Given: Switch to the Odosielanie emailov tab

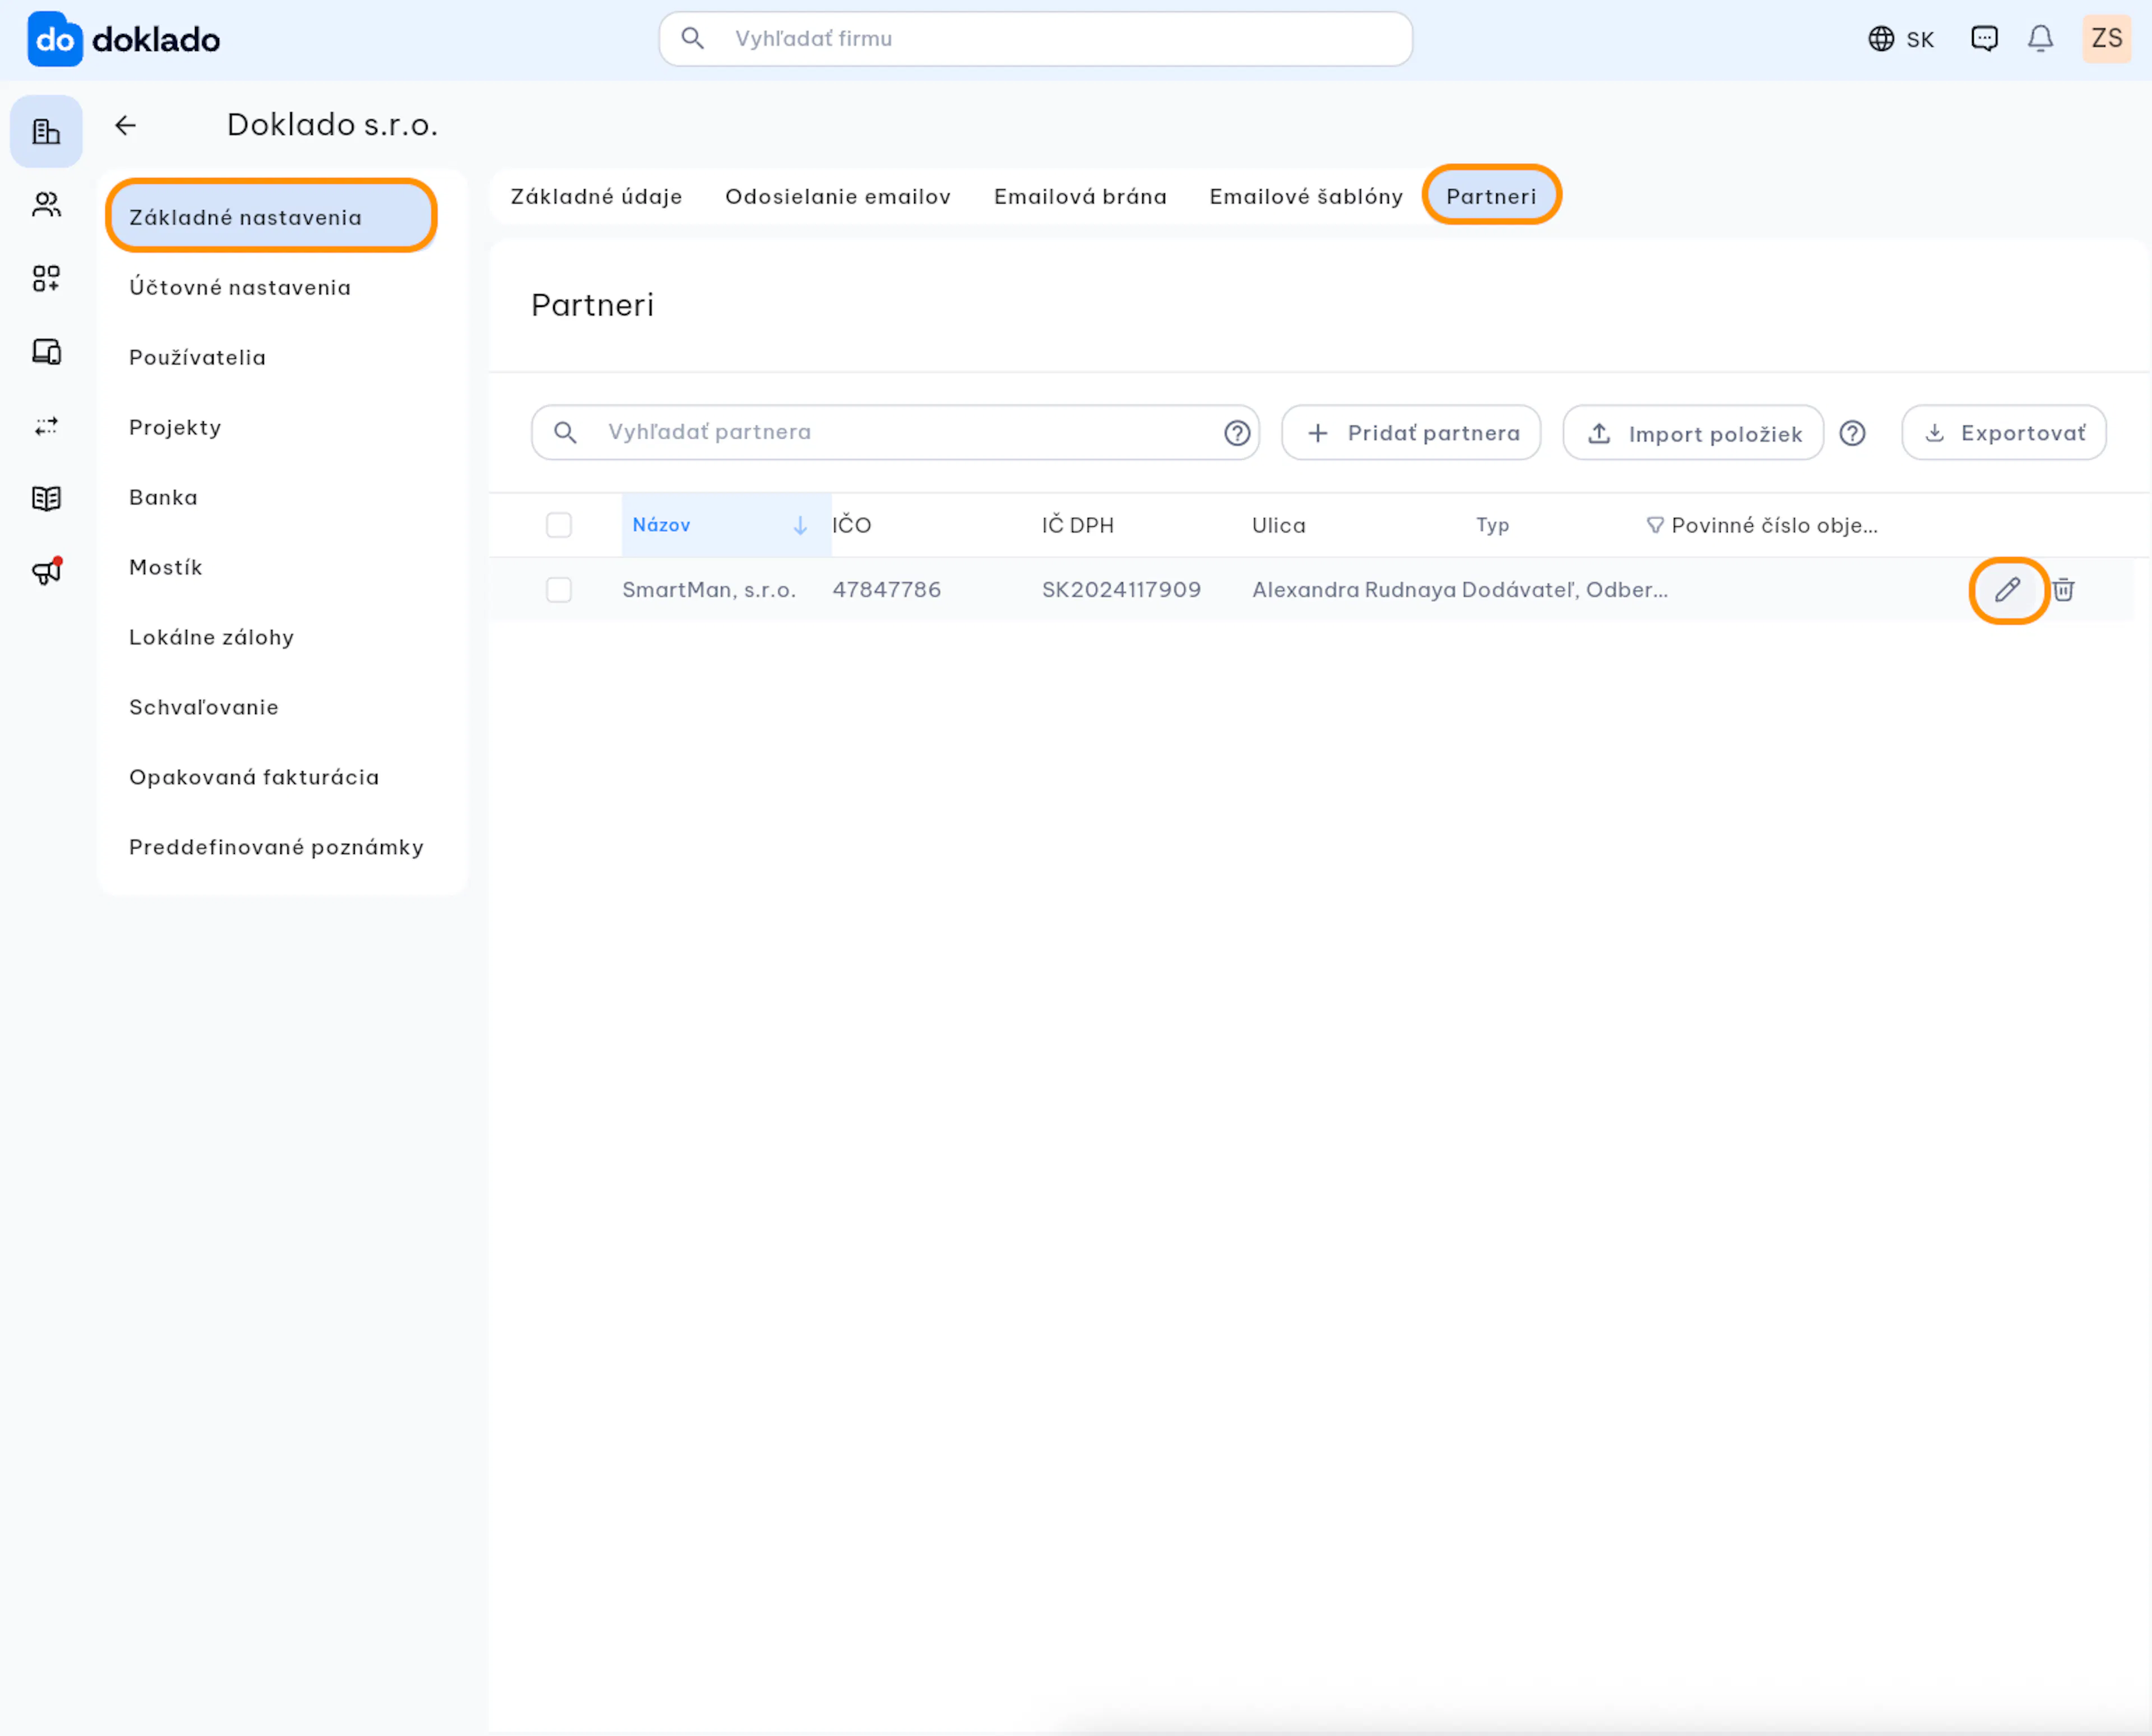Looking at the screenshot, I should coord(838,197).
